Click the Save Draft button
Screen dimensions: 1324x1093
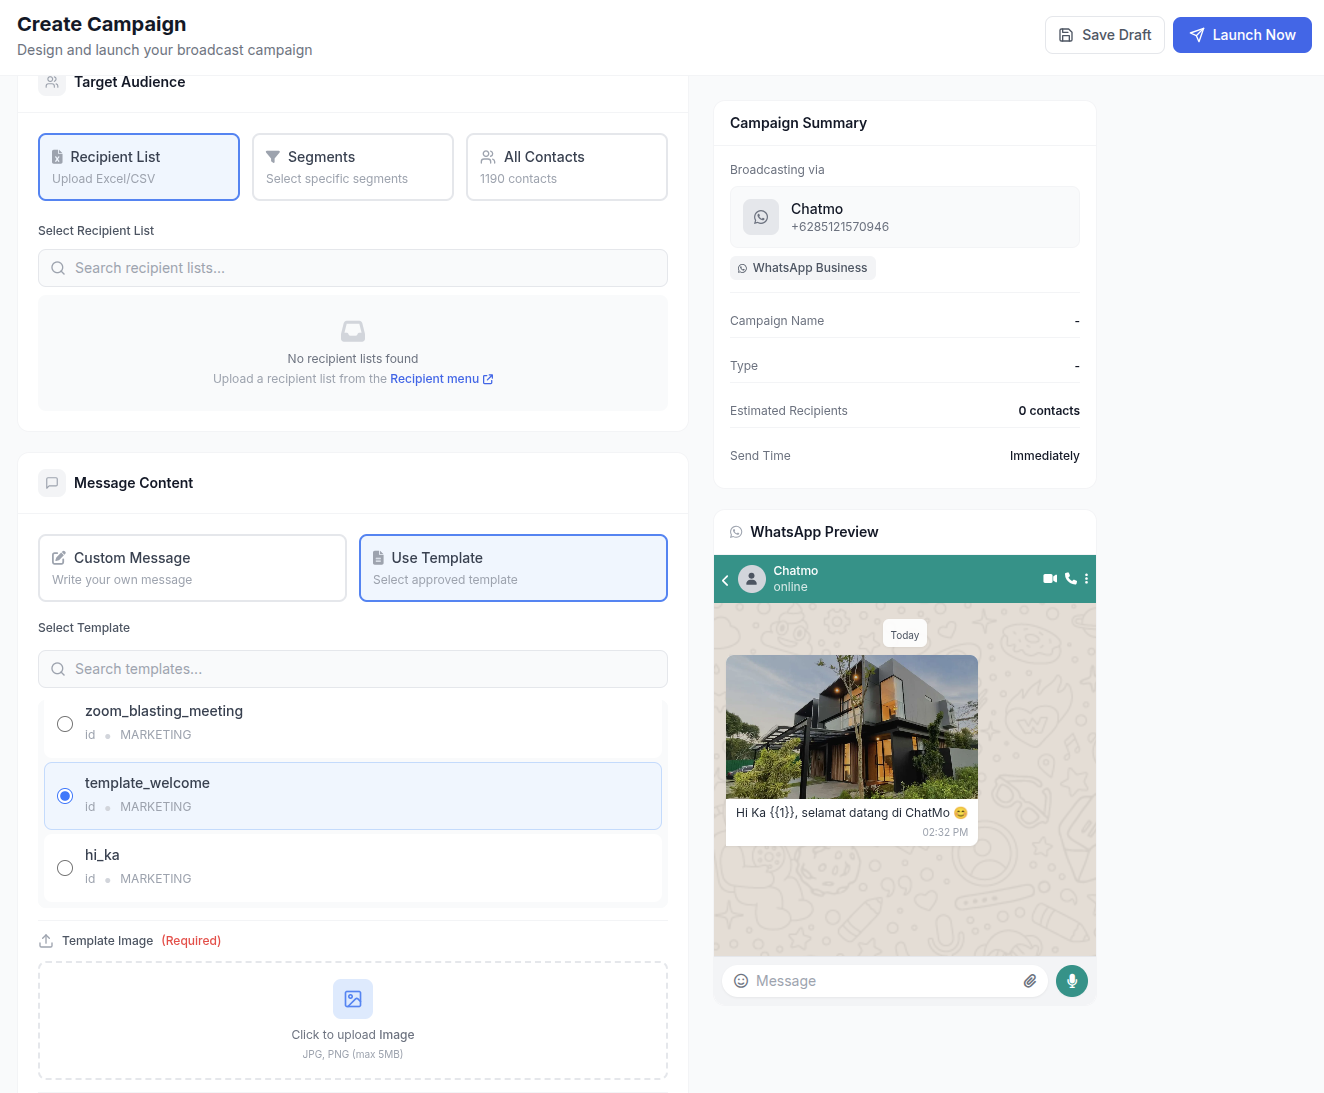pyautogui.click(x=1105, y=35)
